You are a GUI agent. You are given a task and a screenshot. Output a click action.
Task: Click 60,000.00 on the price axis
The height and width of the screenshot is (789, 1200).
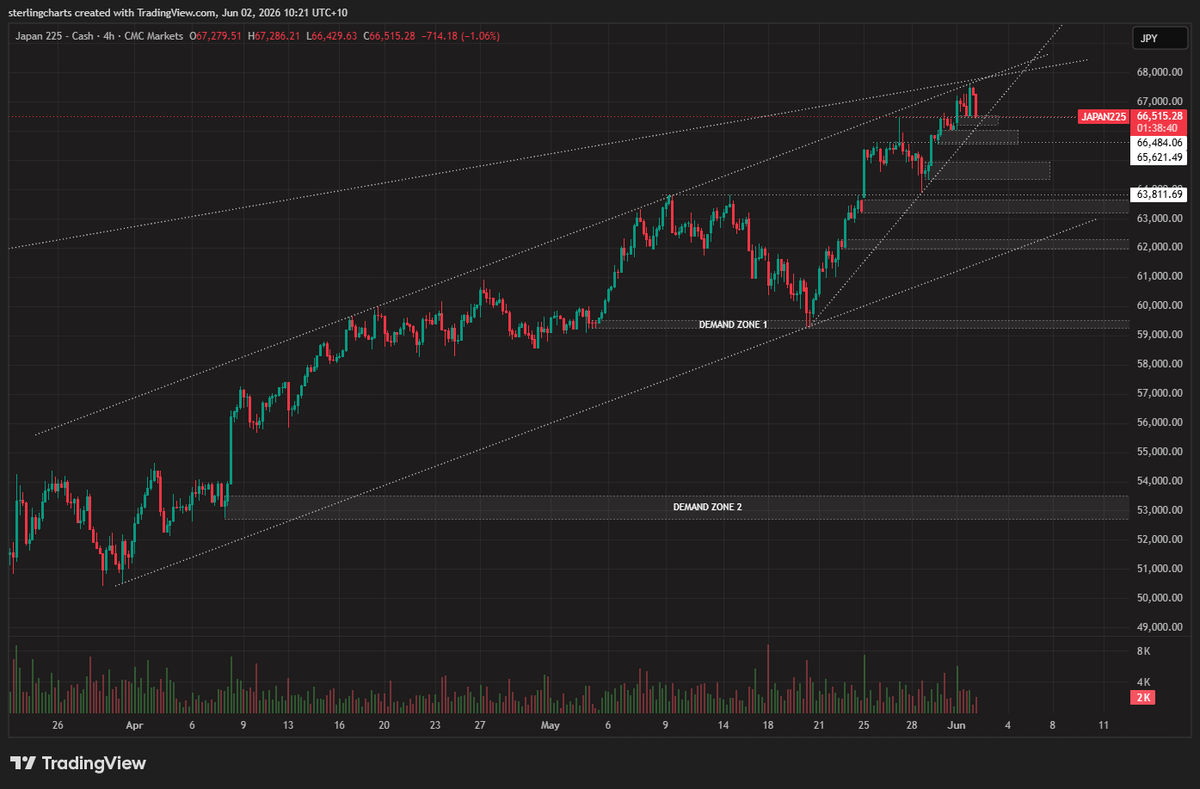tap(1160, 306)
